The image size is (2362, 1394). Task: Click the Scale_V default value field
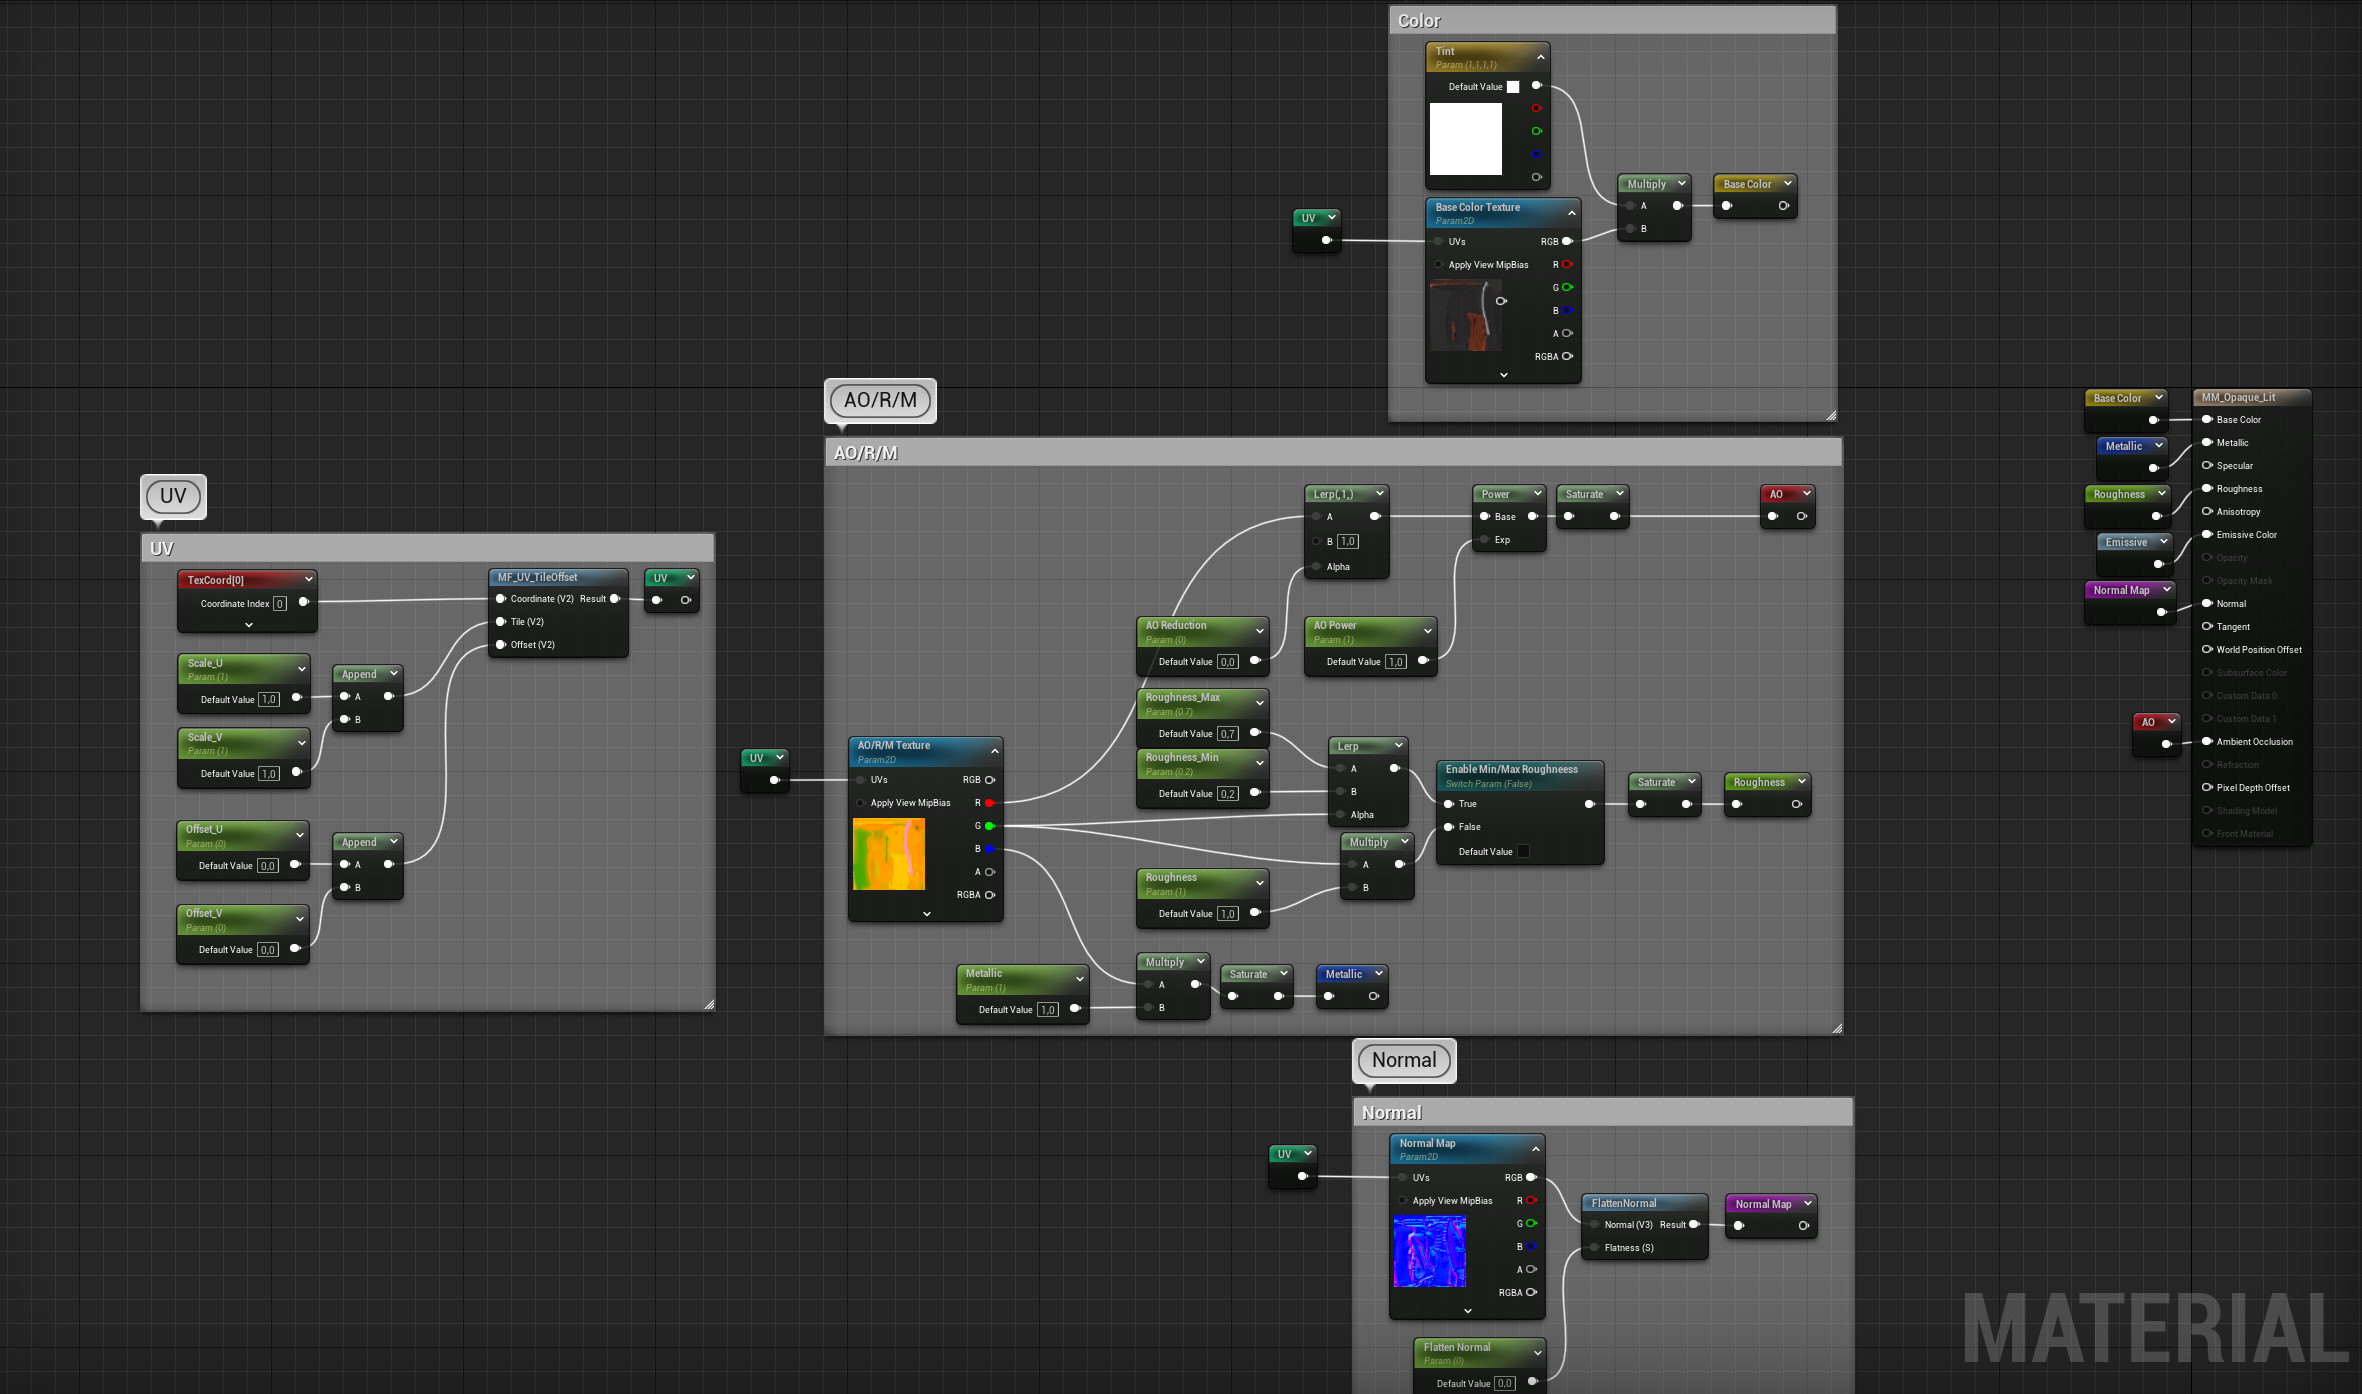click(x=269, y=774)
